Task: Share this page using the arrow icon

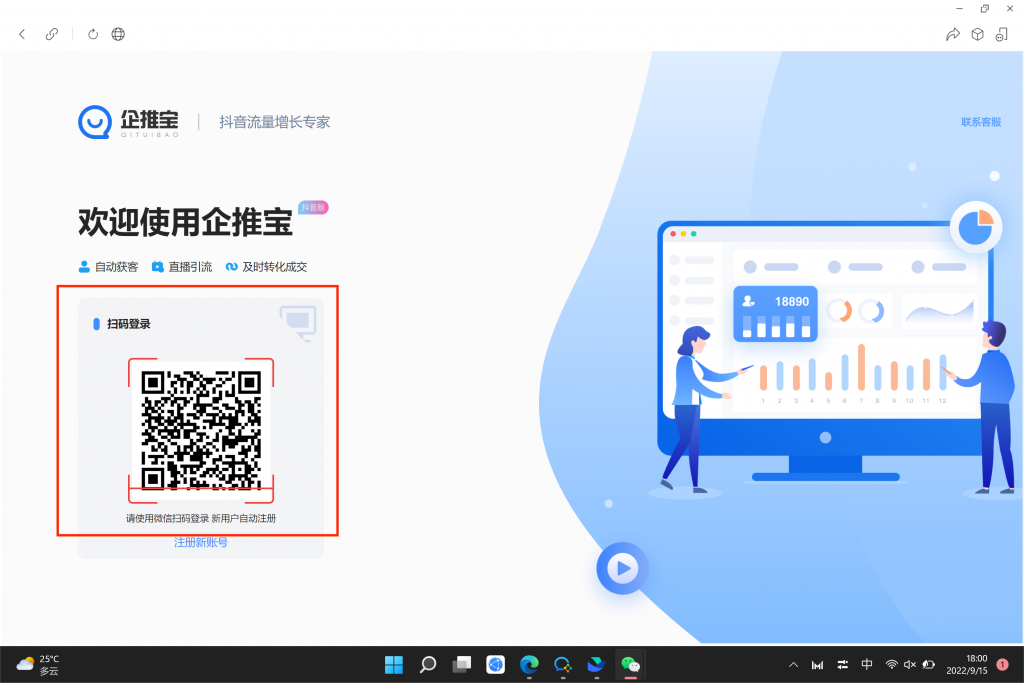Action: tap(953, 34)
